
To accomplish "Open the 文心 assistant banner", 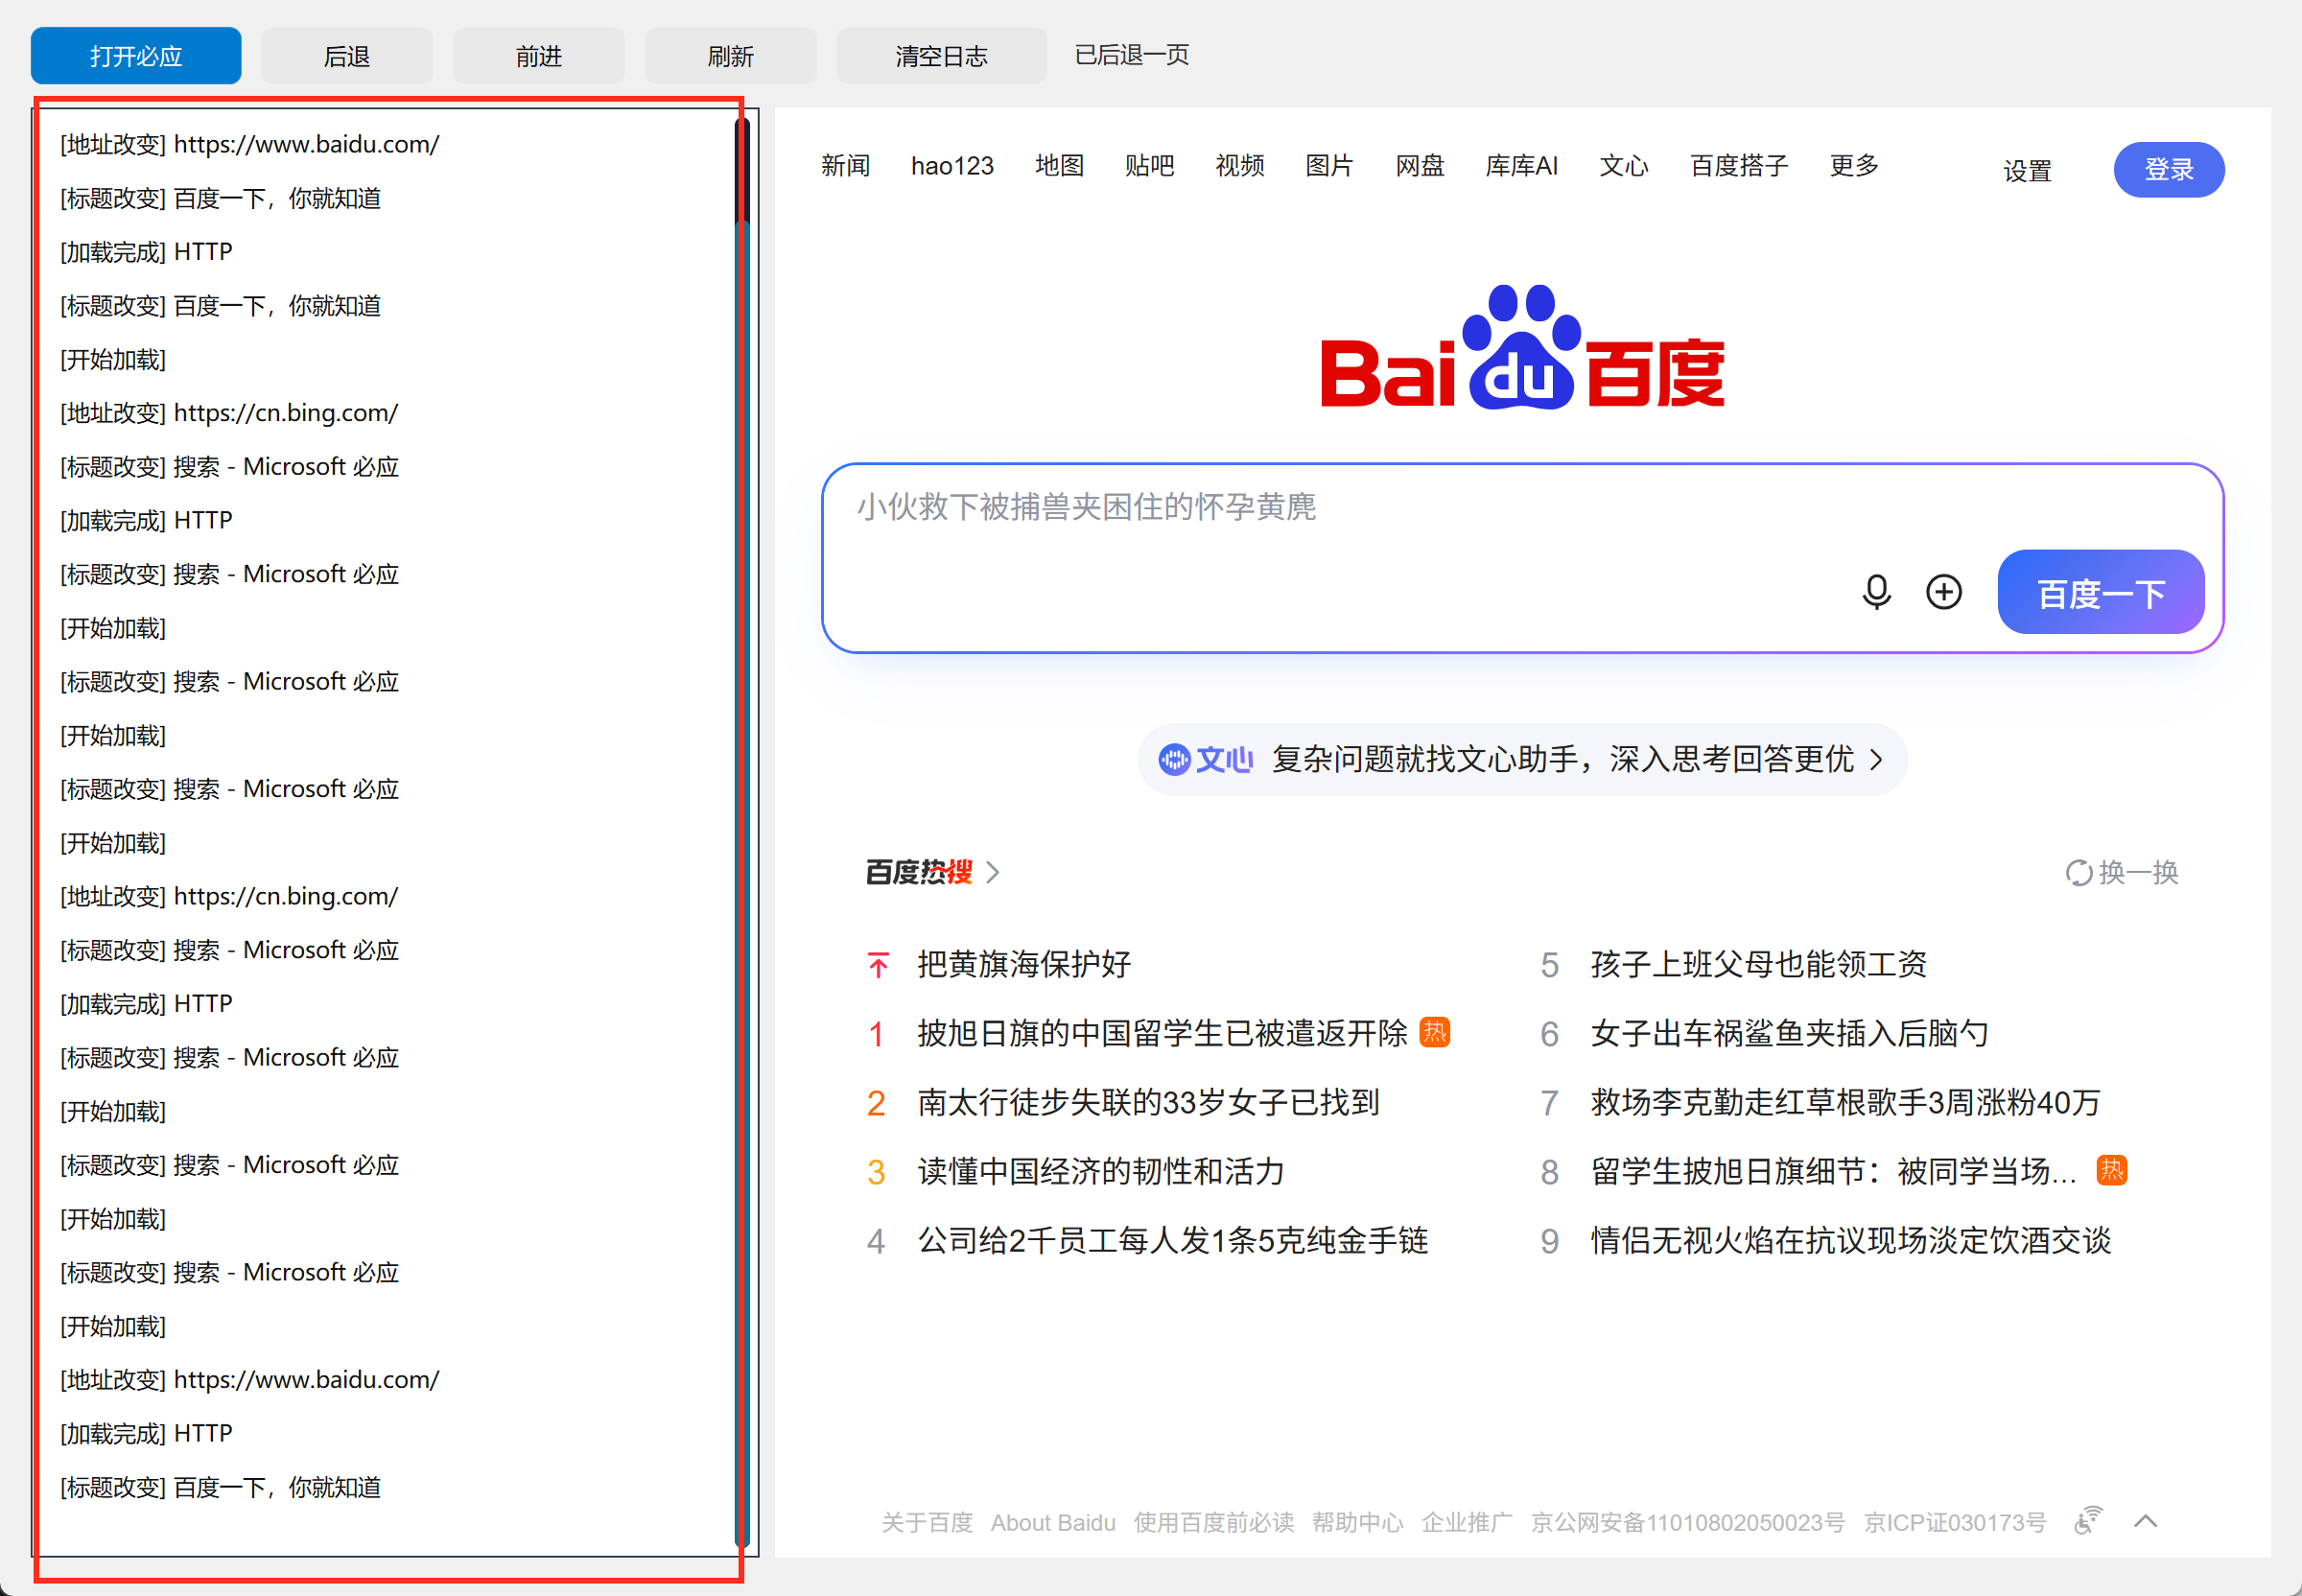I will point(1521,759).
